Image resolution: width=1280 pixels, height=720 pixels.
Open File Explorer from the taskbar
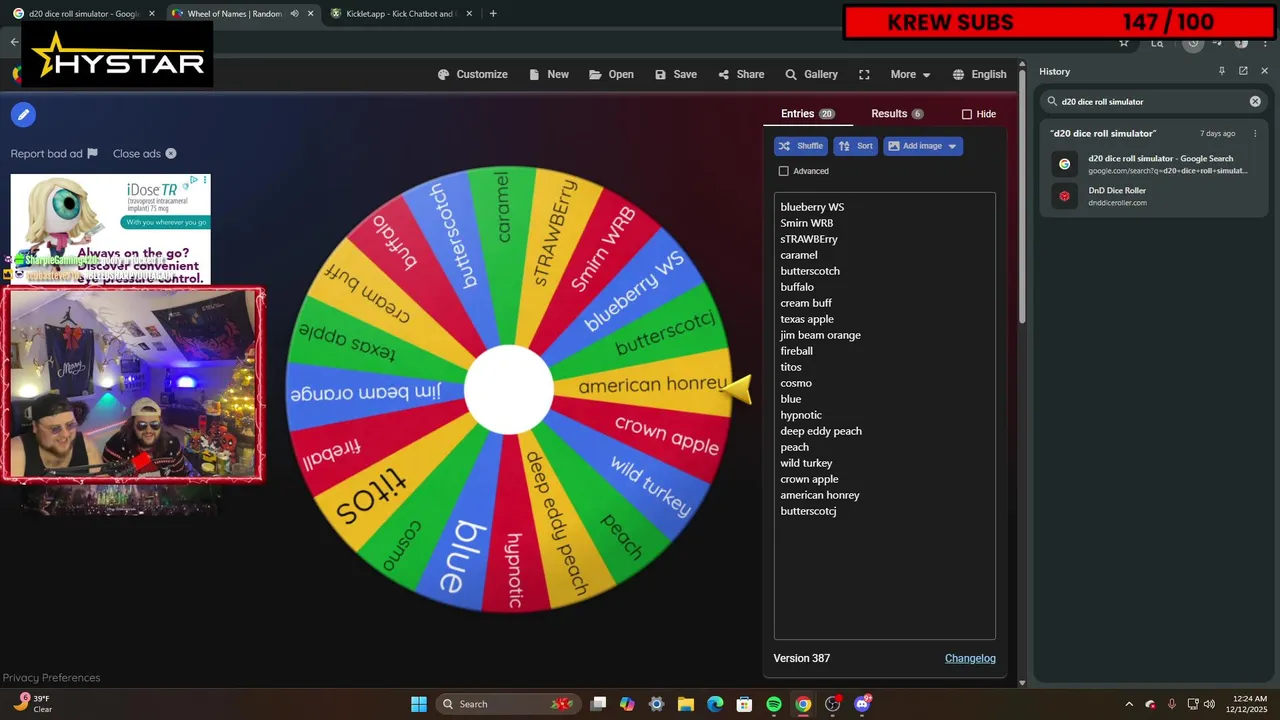coord(685,704)
